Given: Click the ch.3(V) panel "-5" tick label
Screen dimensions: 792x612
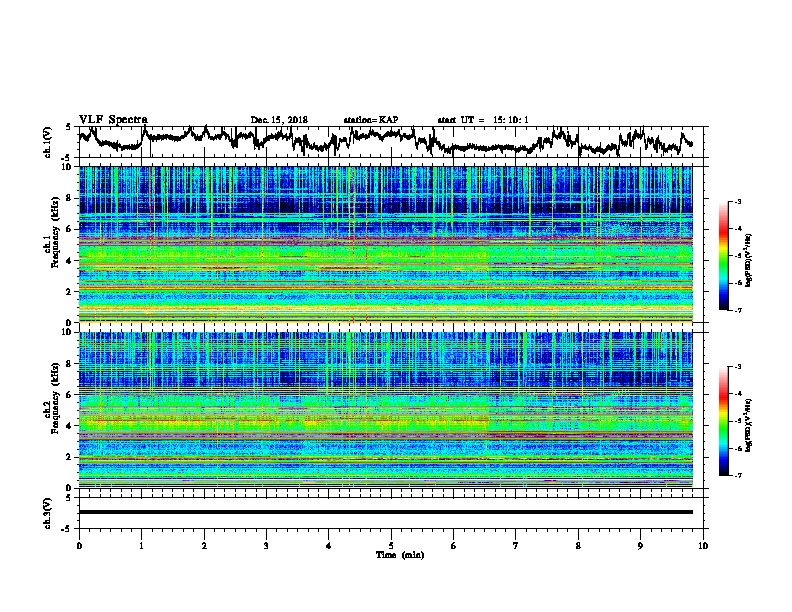Looking at the screenshot, I should 67,529.
